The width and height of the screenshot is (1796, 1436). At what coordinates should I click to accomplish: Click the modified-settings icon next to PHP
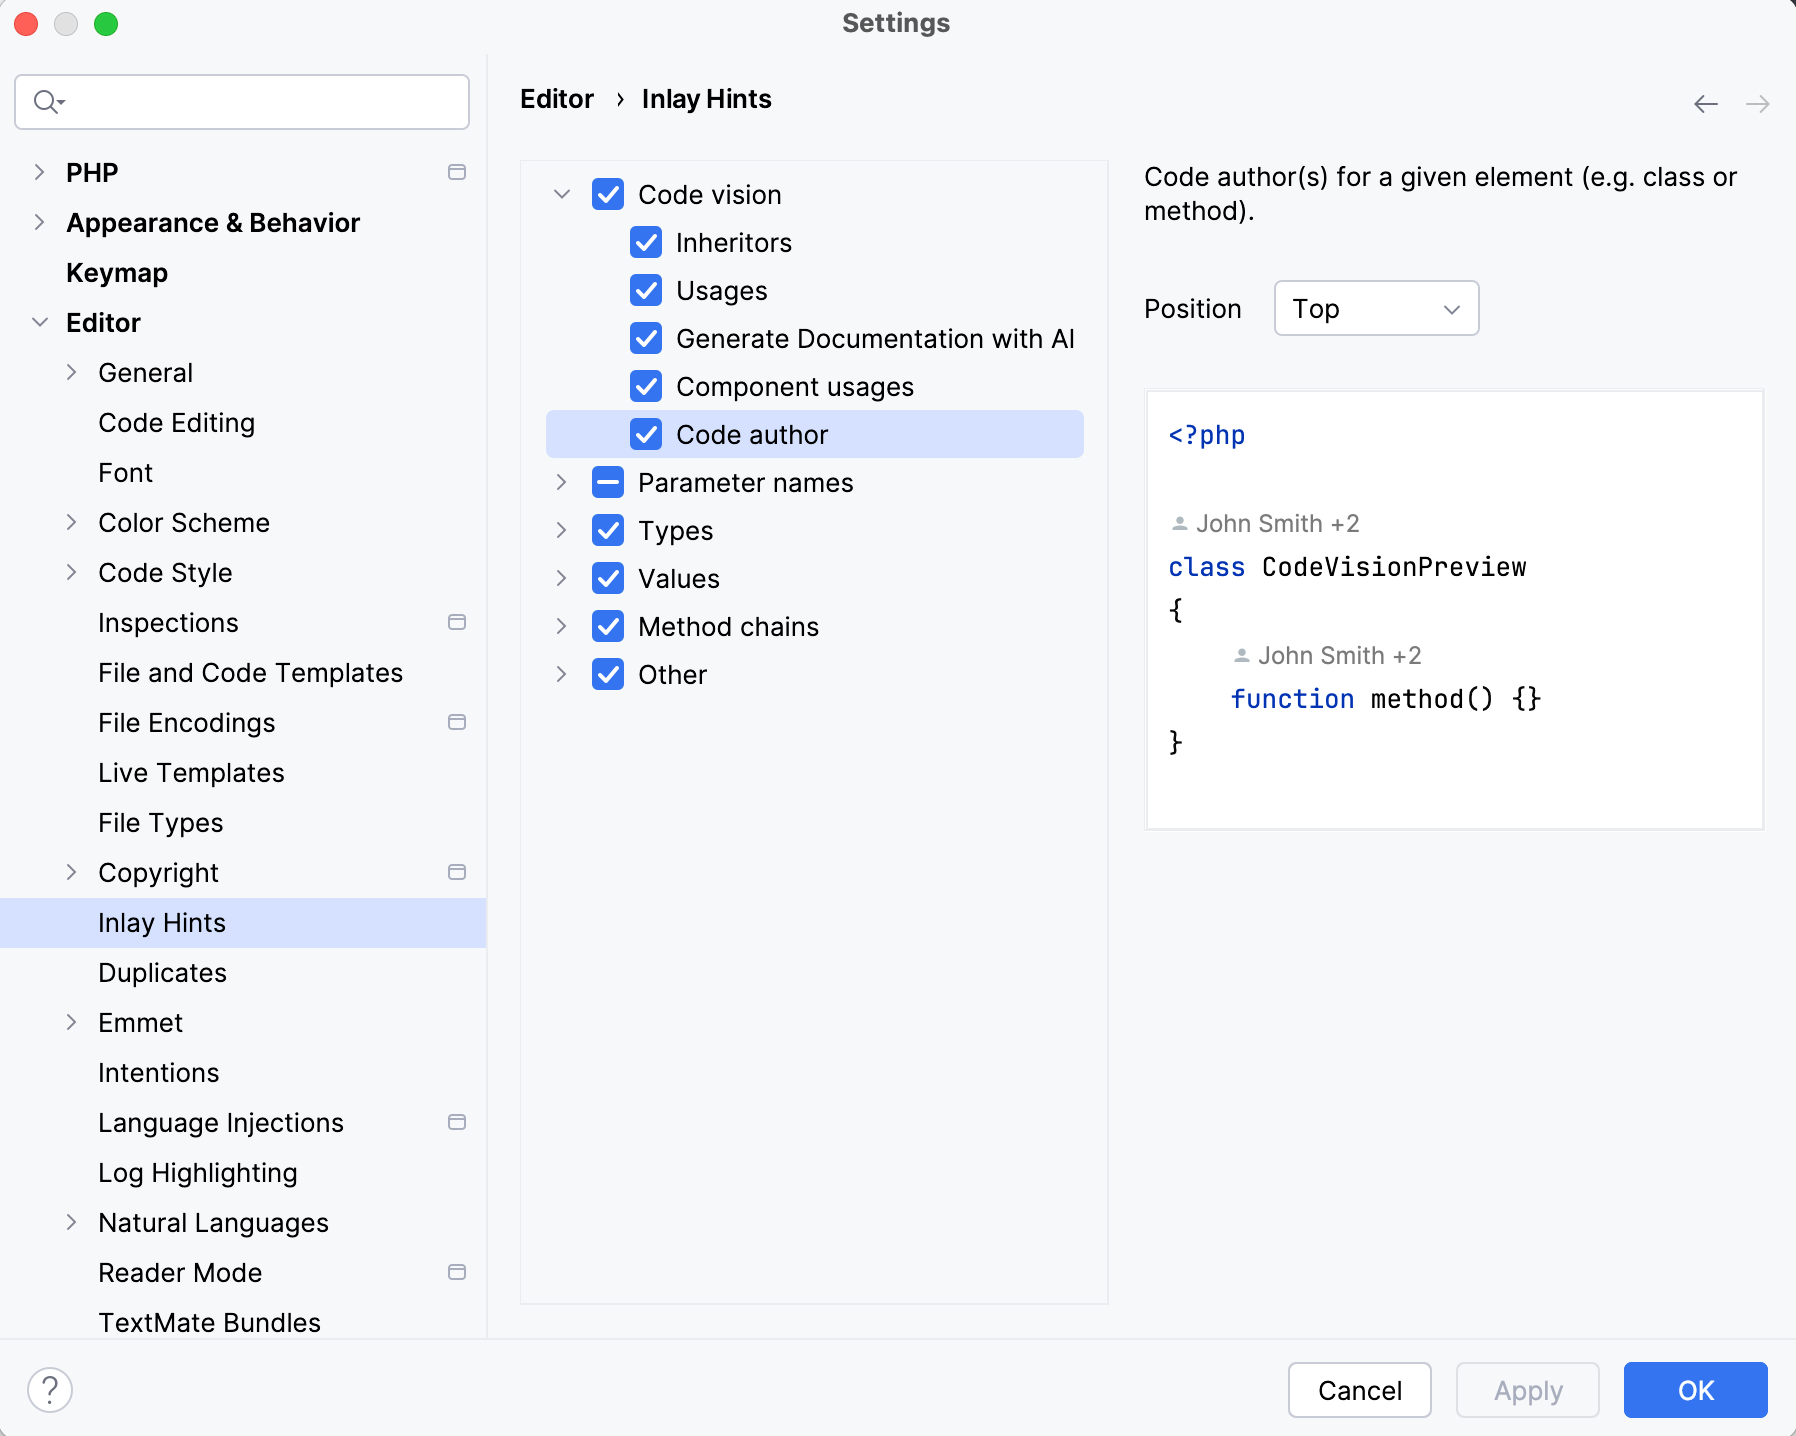pos(458,172)
